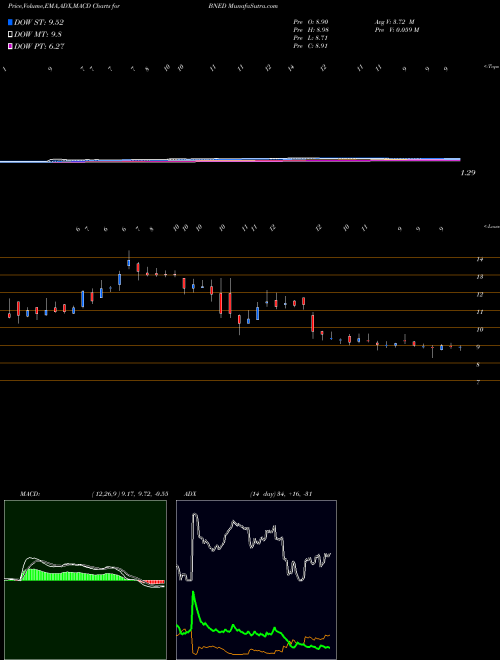Click the ADX indicator chart panel

coord(256,580)
